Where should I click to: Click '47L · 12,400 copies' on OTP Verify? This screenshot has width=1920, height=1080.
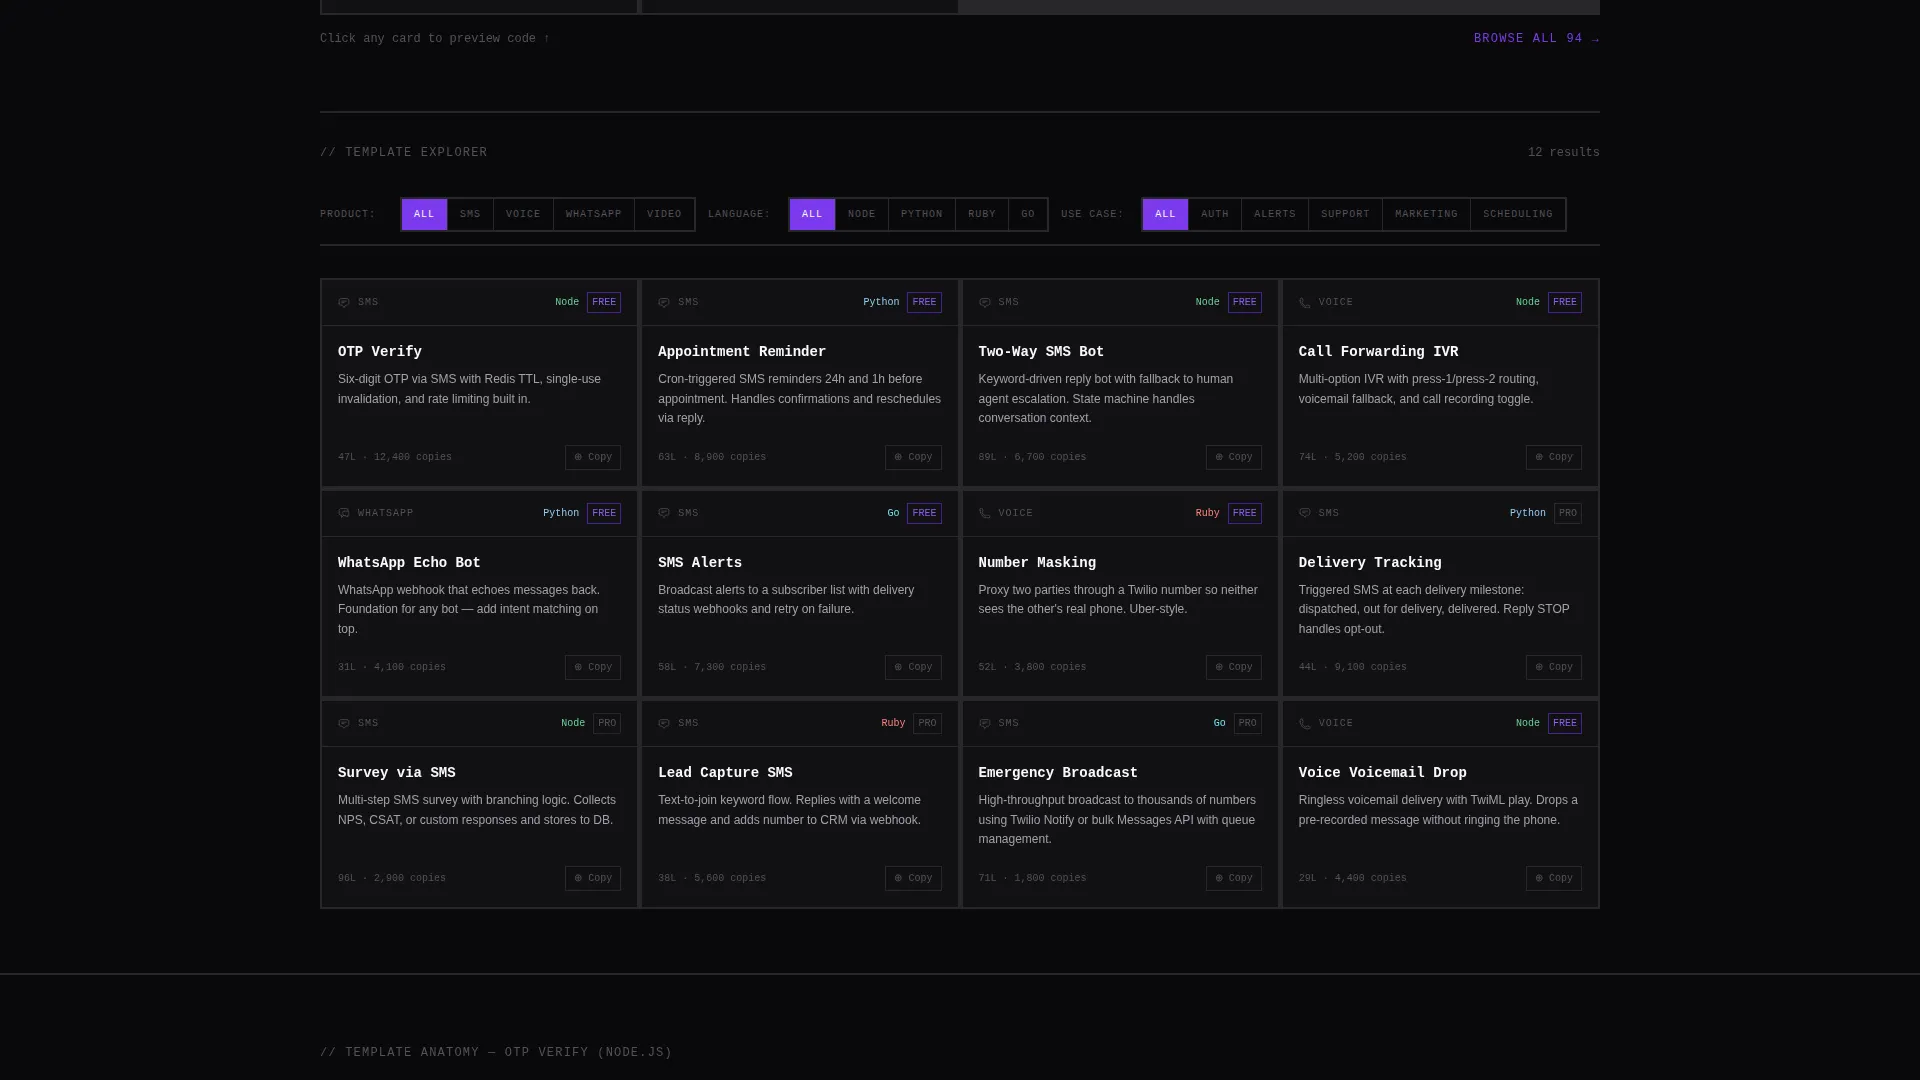(x=395, y=457)
